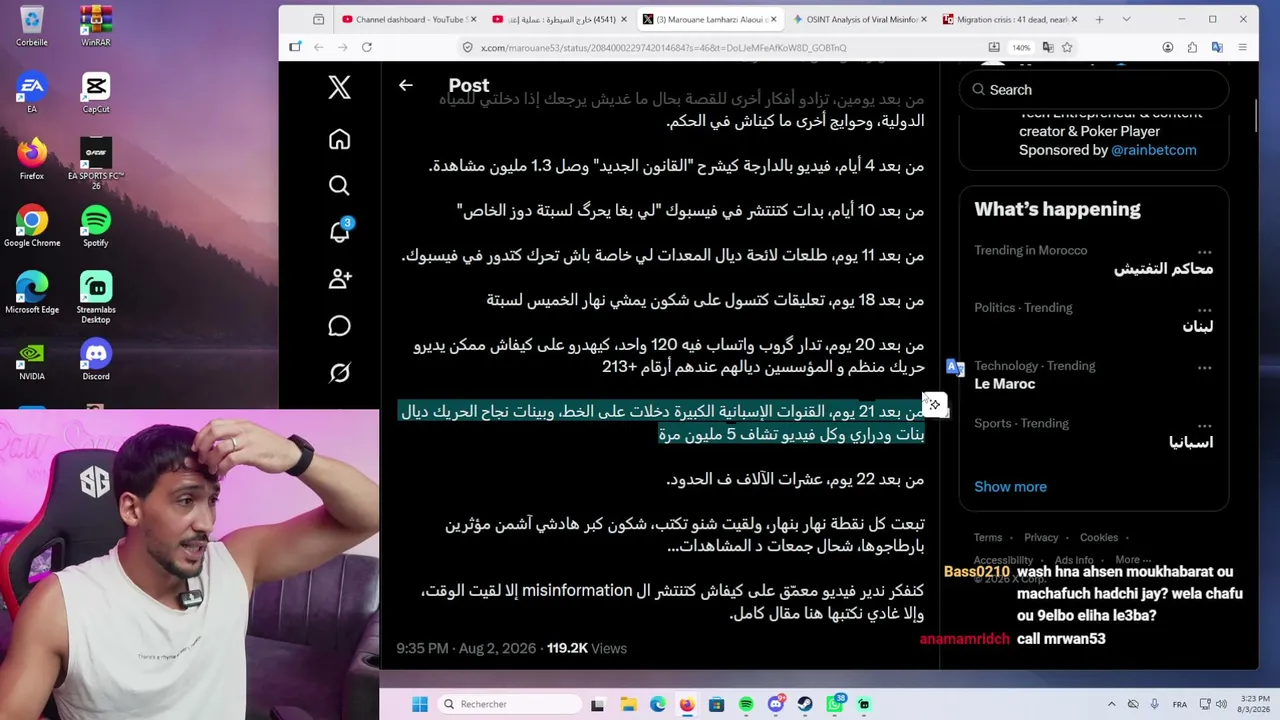Open more options for Le Maroc trend
Screen dimensions: 1280x720
(x=1204, y=367)
